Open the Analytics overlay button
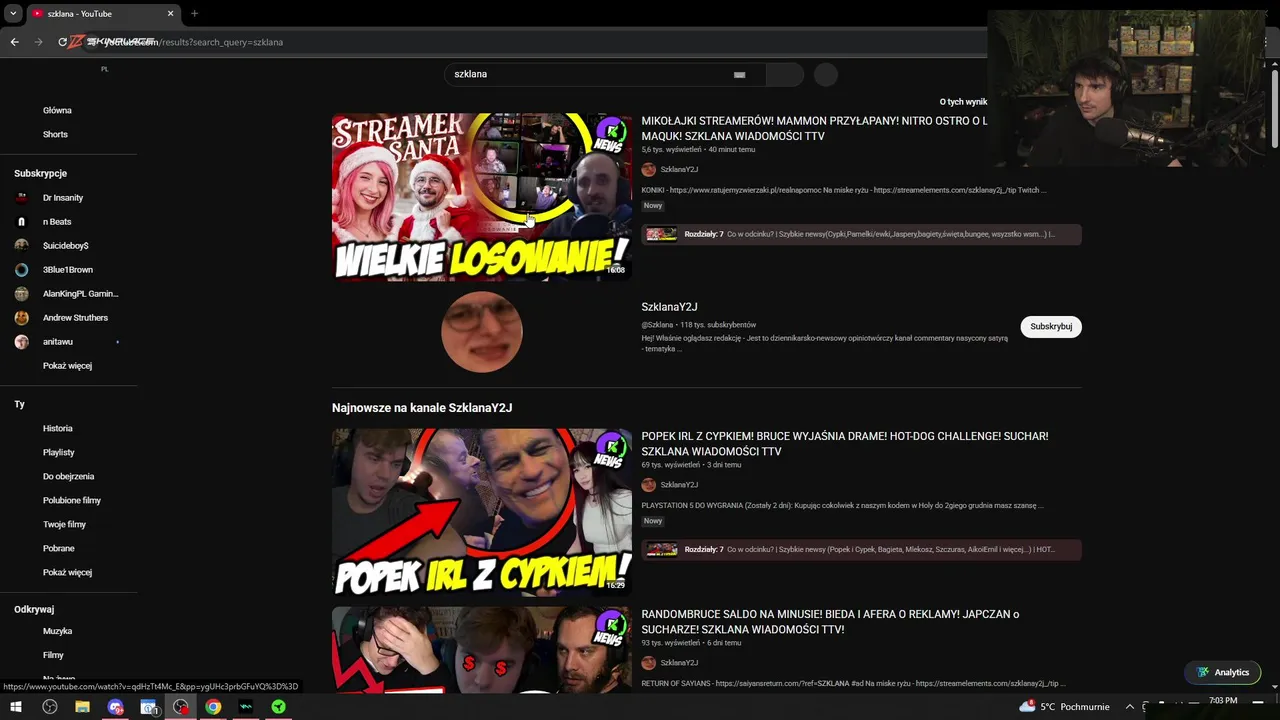 pyautogui.click(x=1222, y=672)
